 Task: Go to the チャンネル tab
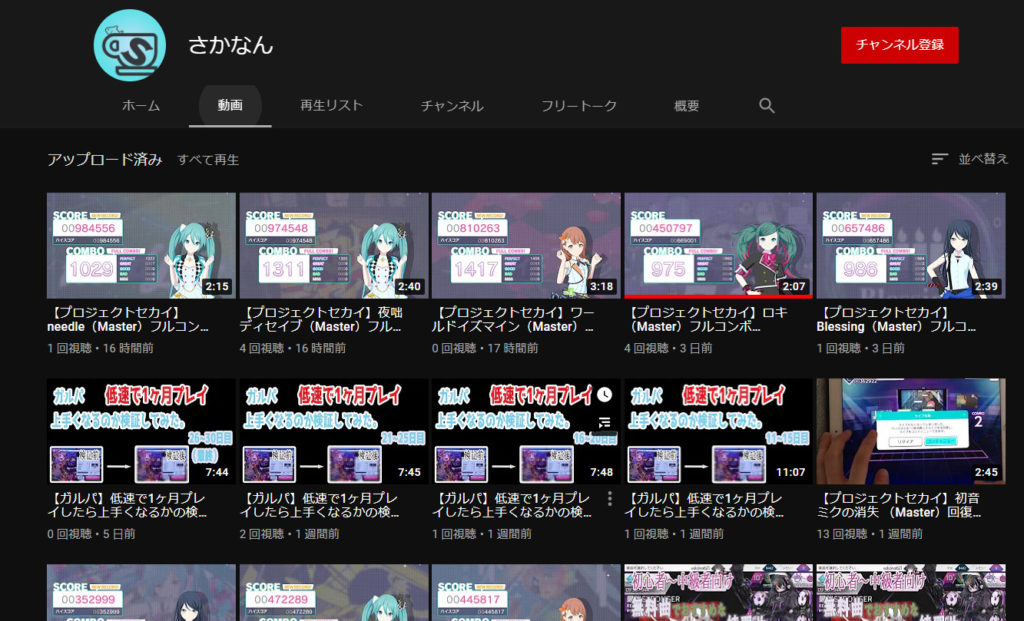(x=452, y=106)
